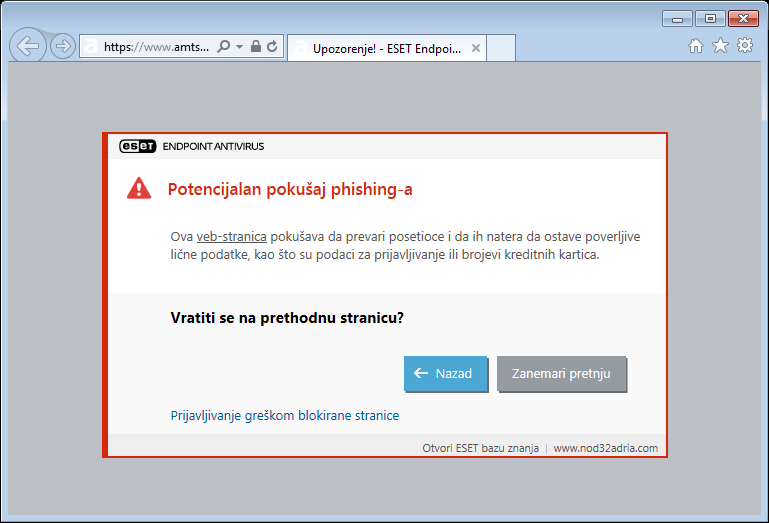This screenshot has width=769, height=523.
Task: Open the Favorites star icon
Action: pos(720,45)
